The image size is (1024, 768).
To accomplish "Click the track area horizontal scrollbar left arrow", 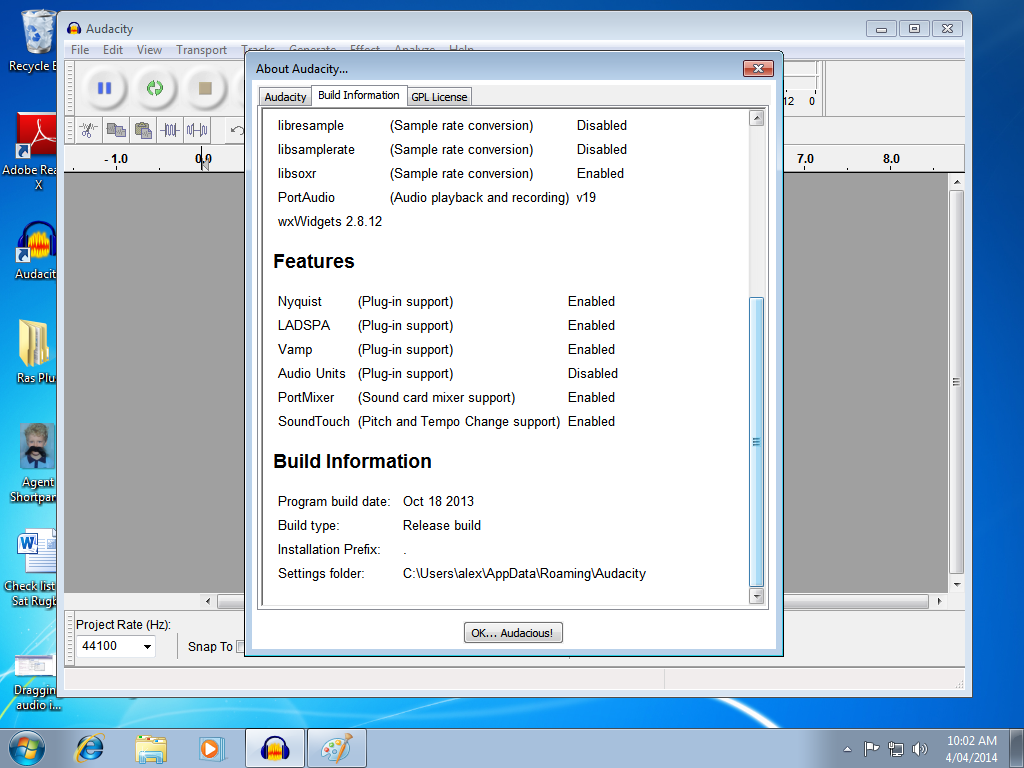I will click(208, 601).
